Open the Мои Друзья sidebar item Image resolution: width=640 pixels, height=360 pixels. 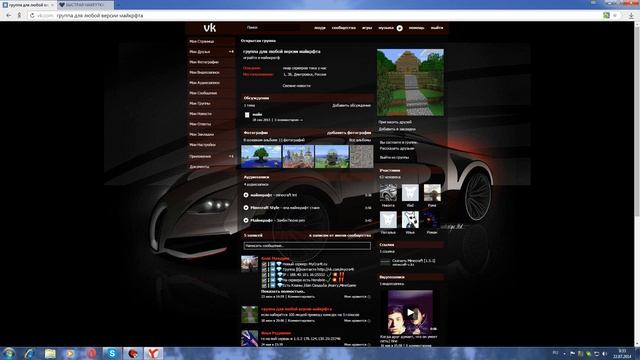(200, 52)
